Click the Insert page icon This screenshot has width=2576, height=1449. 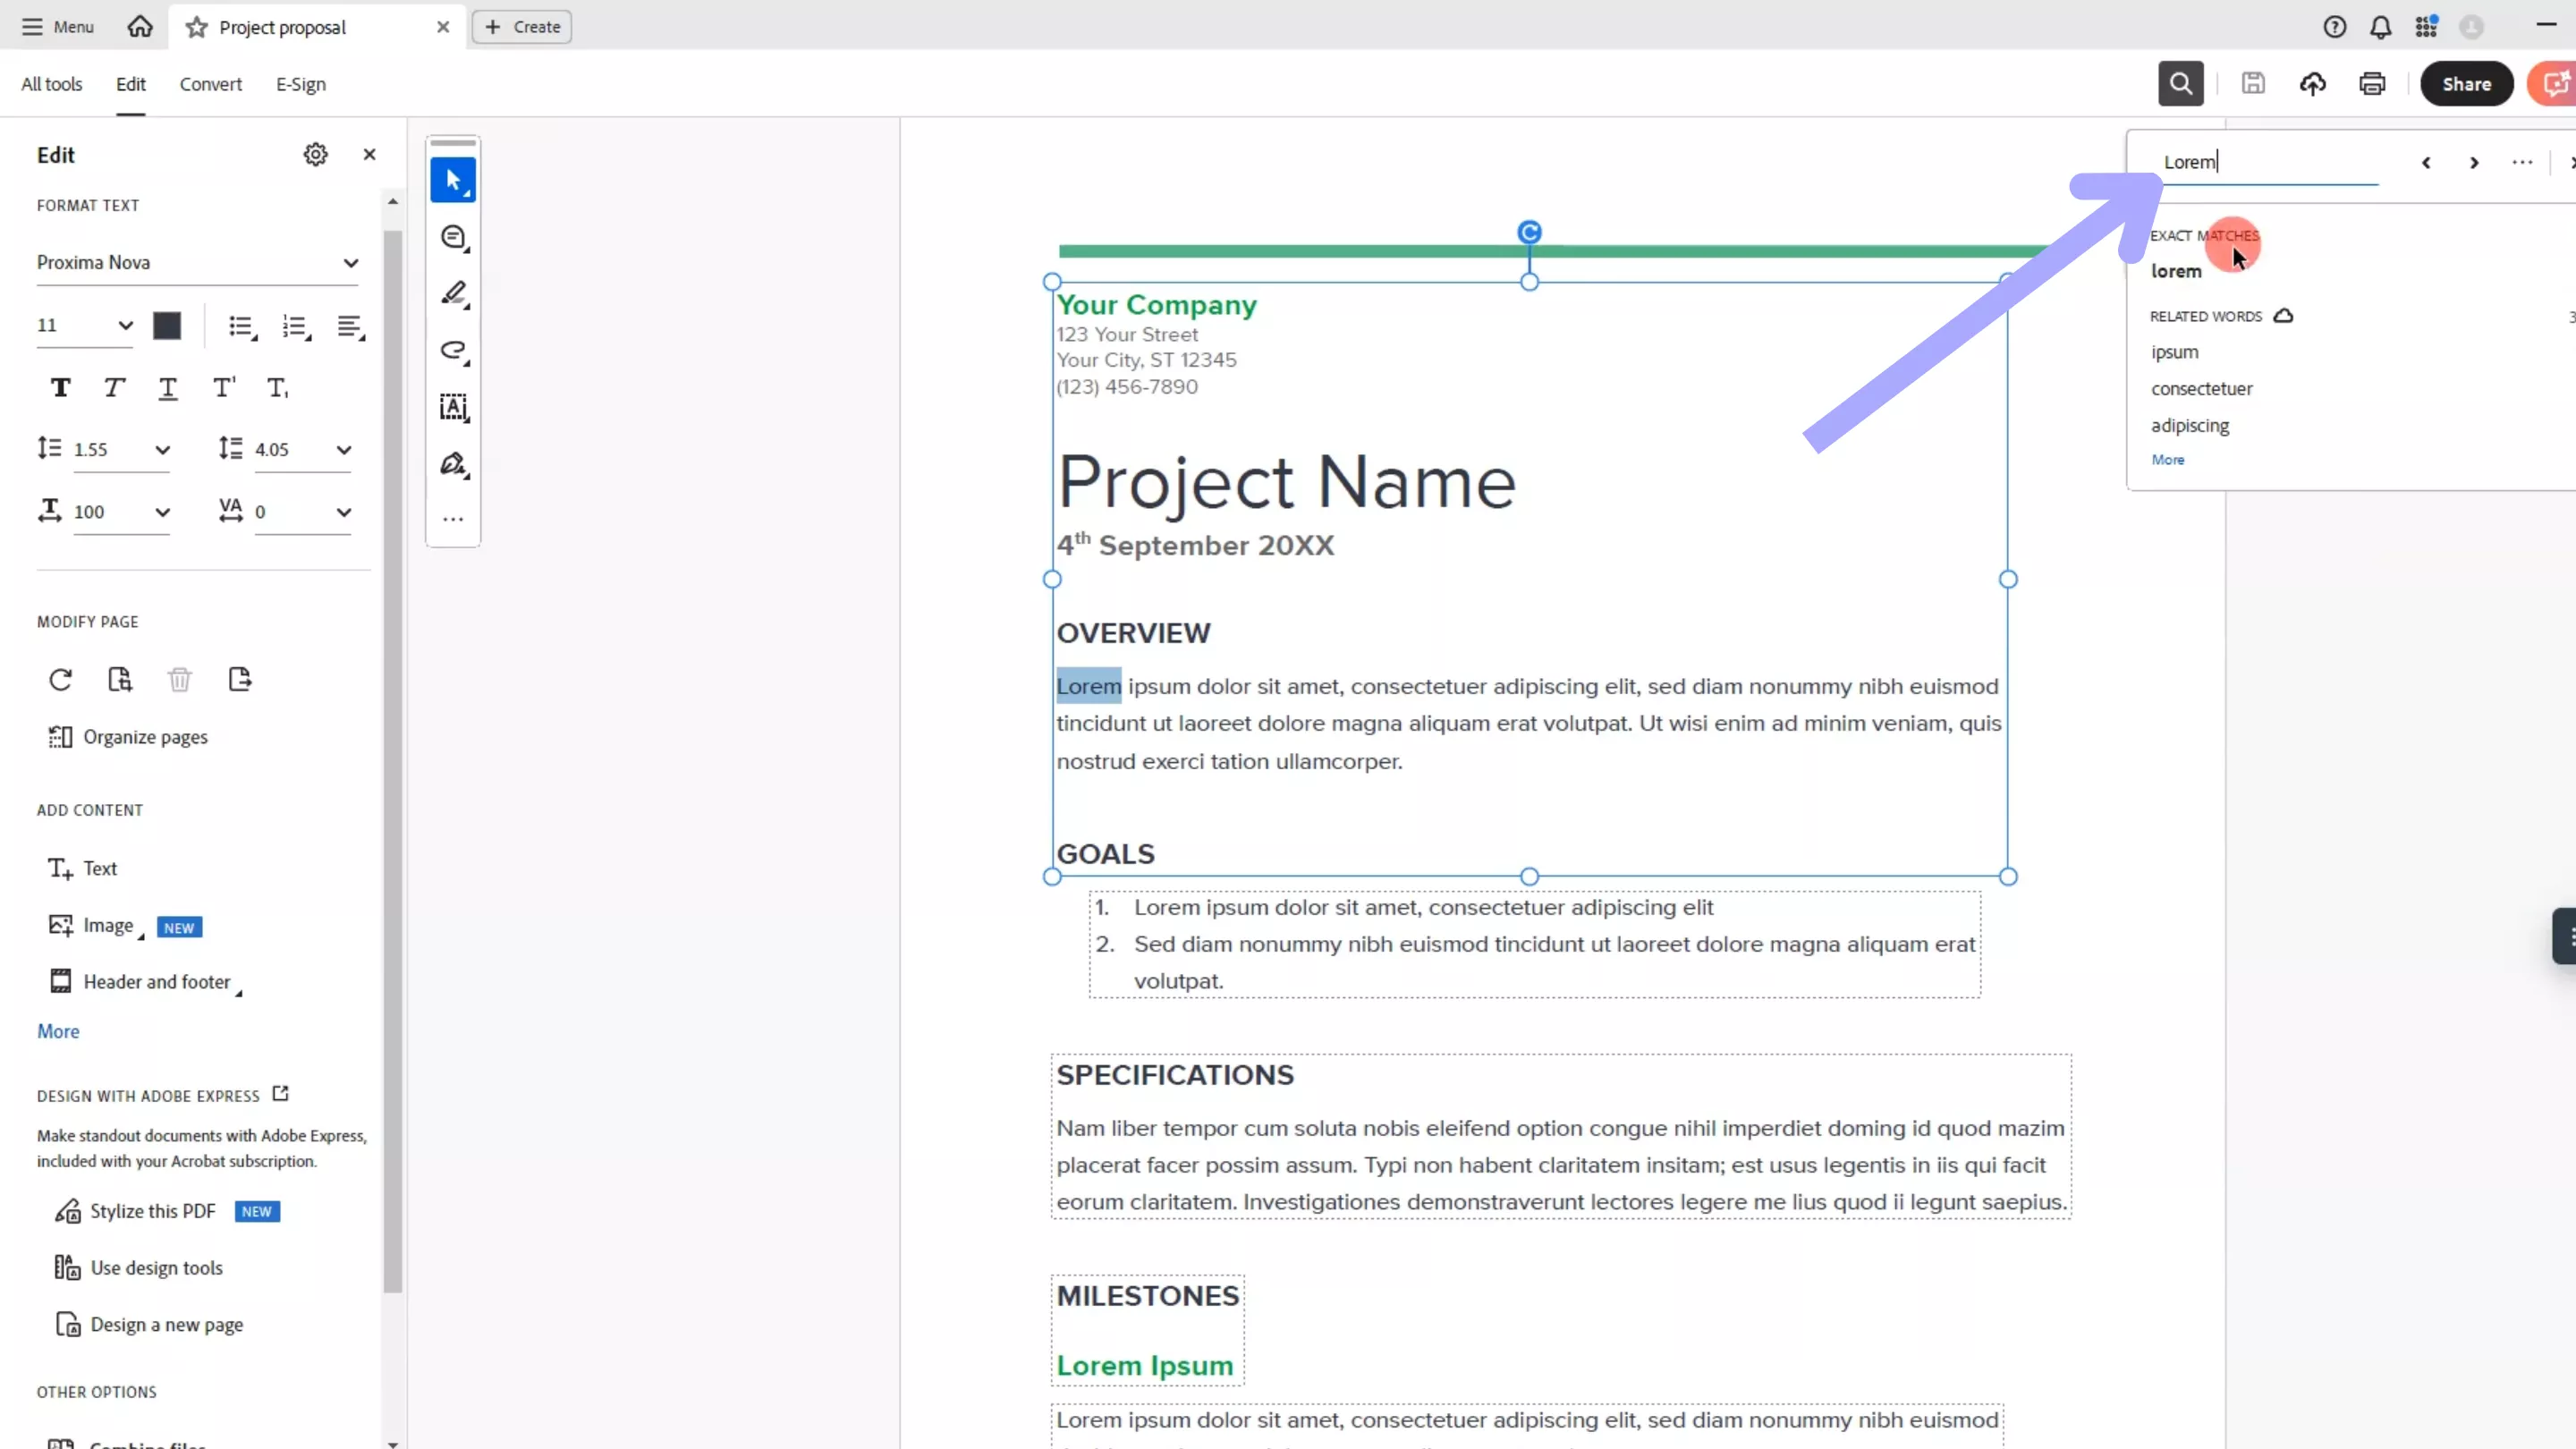(x=240, y=680)
